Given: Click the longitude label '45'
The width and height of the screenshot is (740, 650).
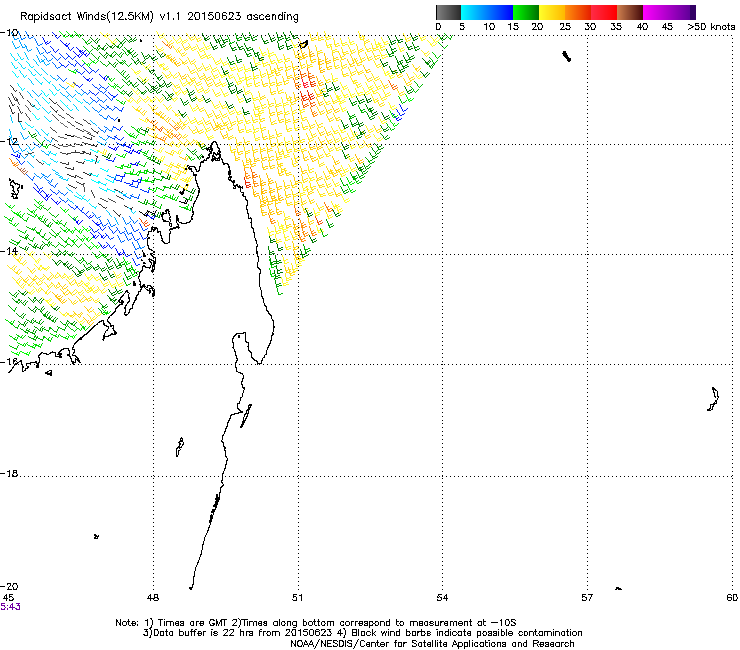Looking at the screenshot, I should (x=8, y=598).
